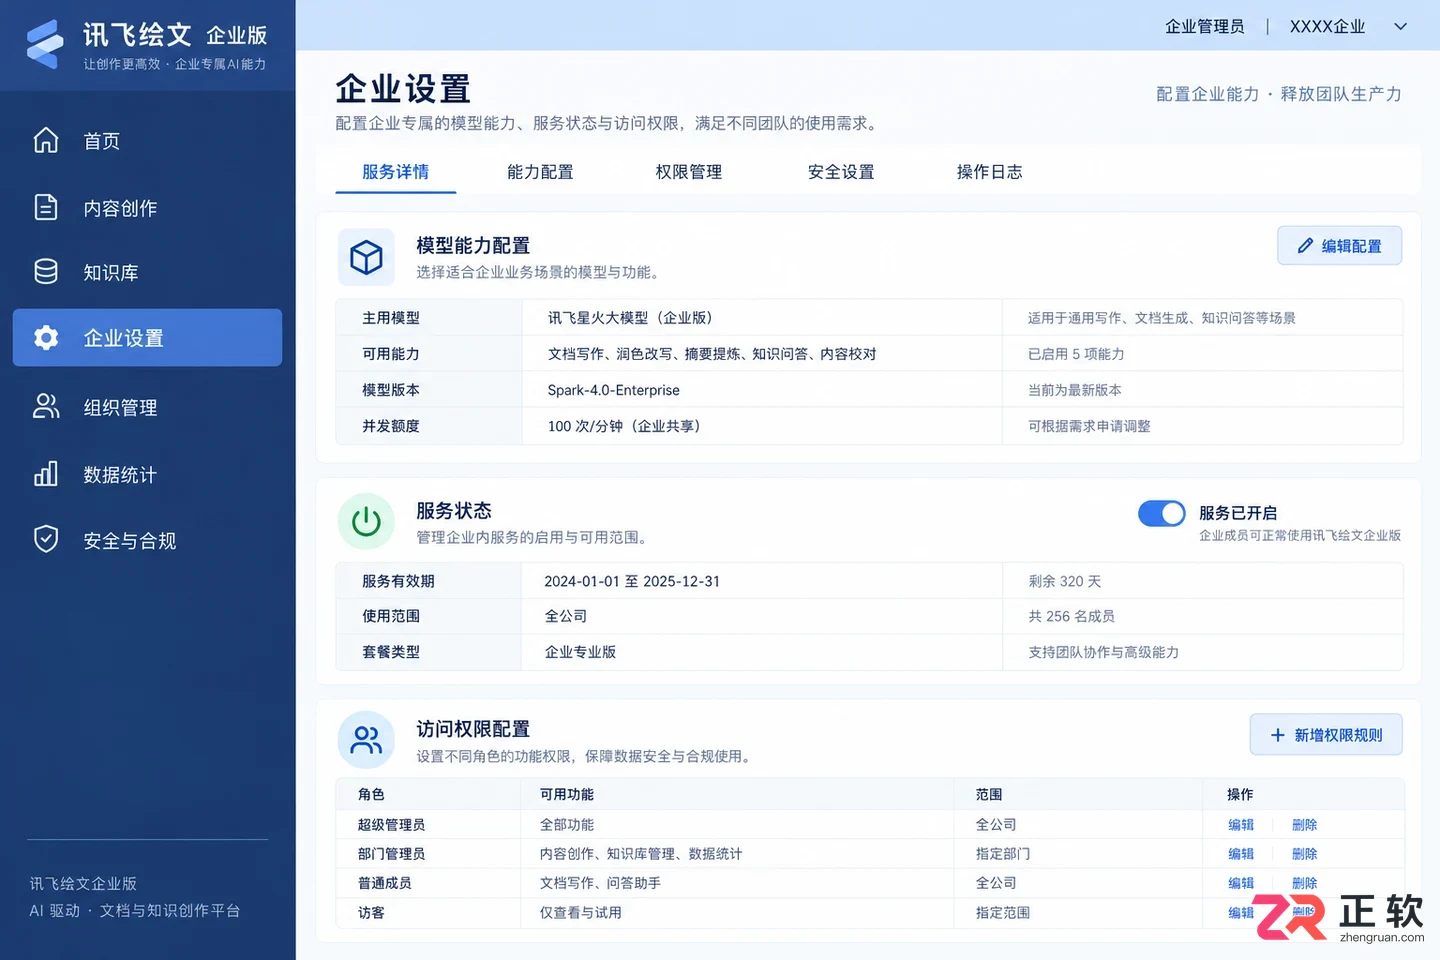
Task: Open the 权限管理 tab
Action: [689, 172]
